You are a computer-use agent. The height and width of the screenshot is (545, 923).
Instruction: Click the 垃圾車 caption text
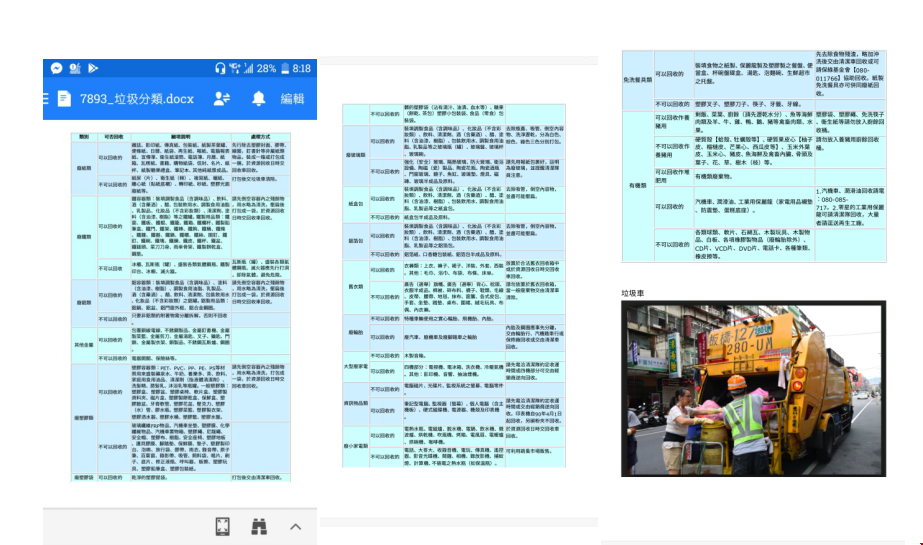pyautogui.click(x=635, y=294)
